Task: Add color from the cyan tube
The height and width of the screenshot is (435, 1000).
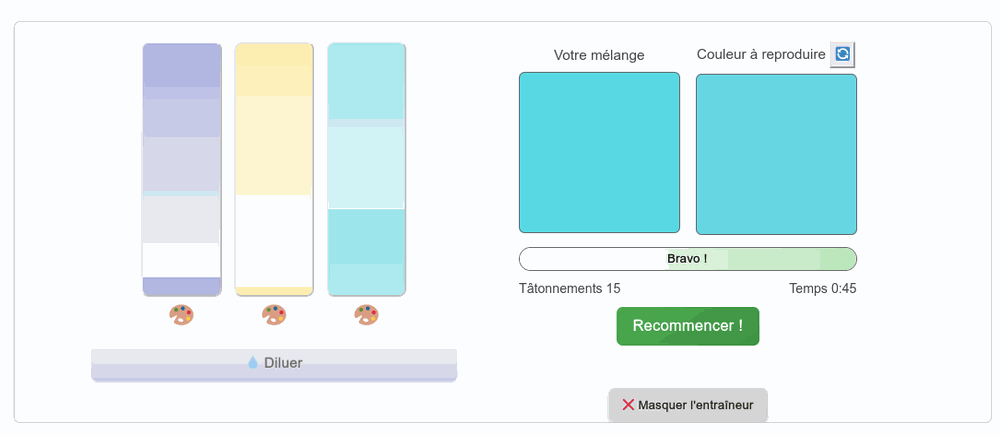Action: pyautogui.click(x=366, y=170)
